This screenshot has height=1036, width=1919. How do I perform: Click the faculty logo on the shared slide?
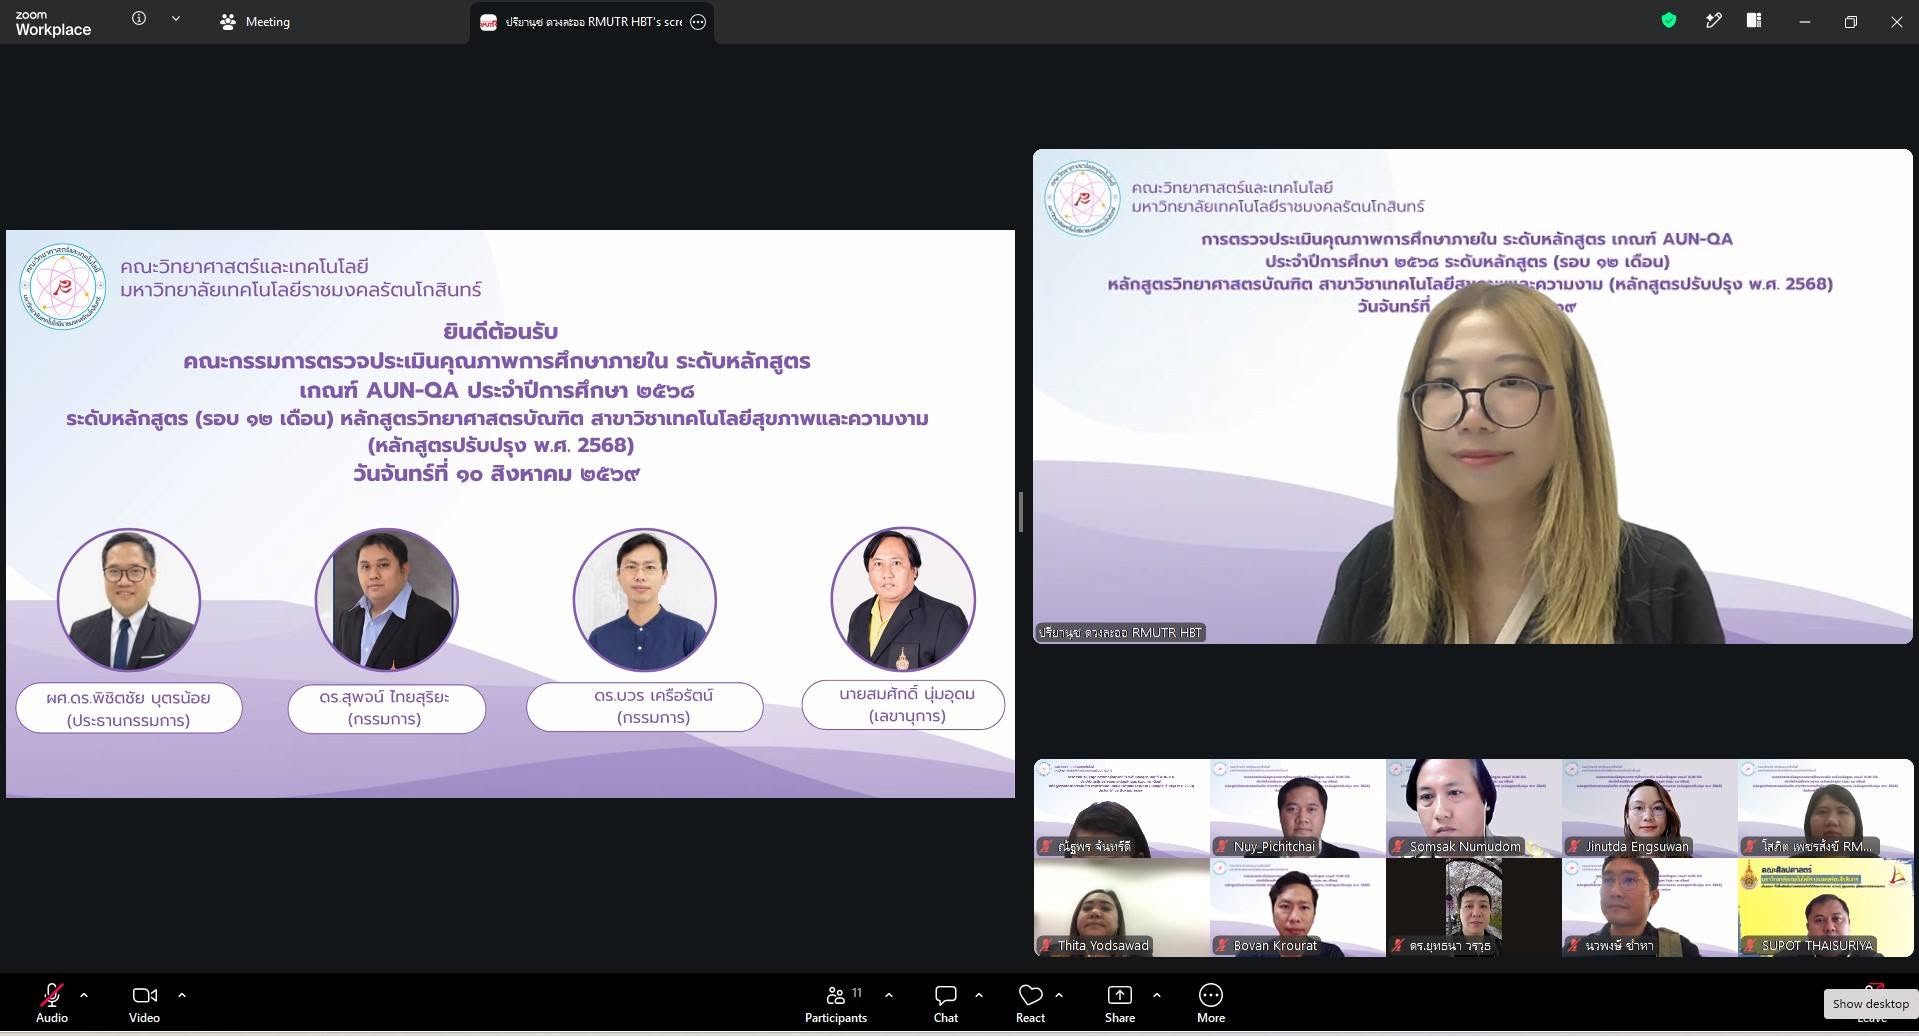coord(63,287)
